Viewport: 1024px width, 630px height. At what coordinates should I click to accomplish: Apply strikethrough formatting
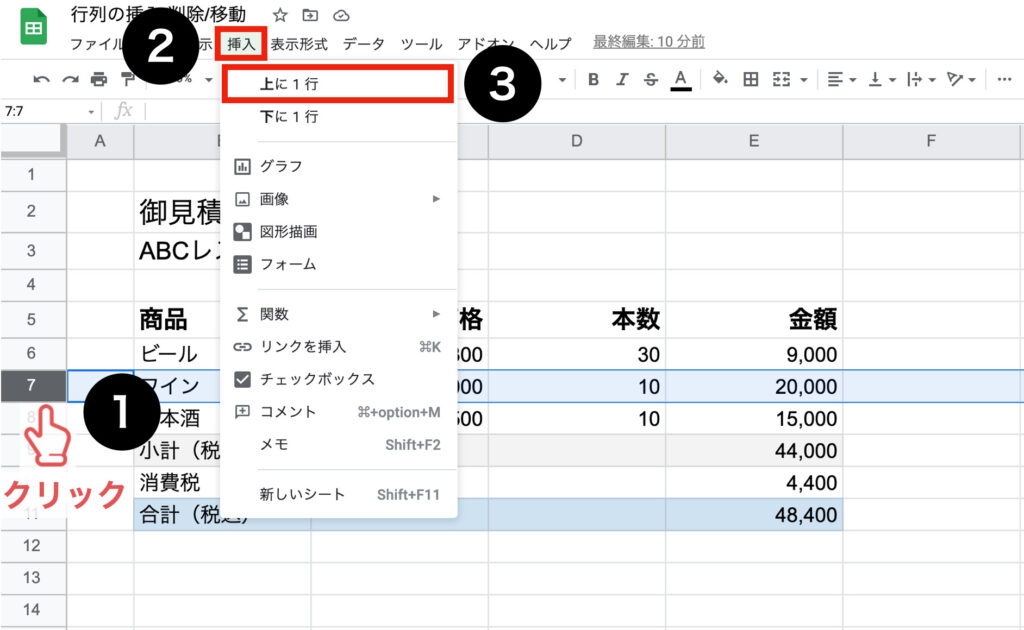(650, 80)
